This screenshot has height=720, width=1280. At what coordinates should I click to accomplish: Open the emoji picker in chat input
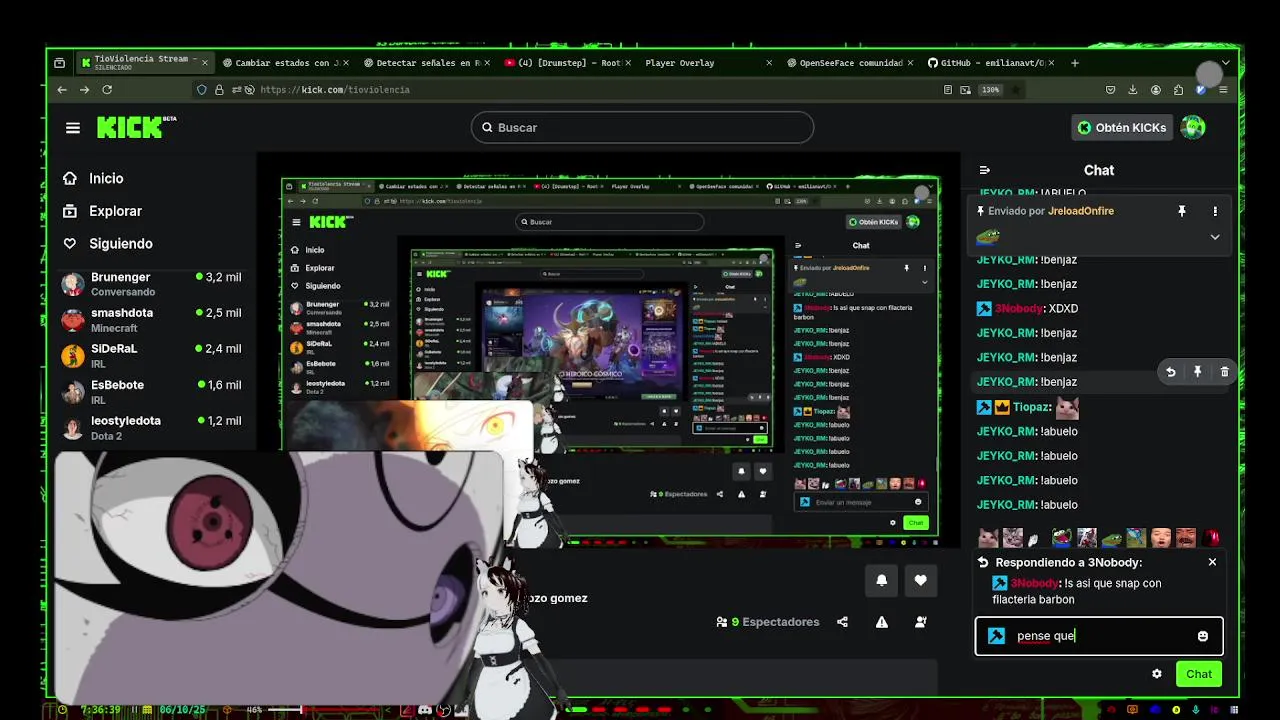(1203, 636)
